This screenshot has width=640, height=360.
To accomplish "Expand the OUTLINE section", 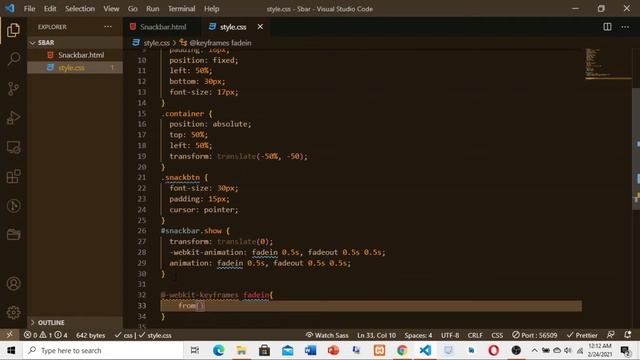I will click(x=75, y=322).
